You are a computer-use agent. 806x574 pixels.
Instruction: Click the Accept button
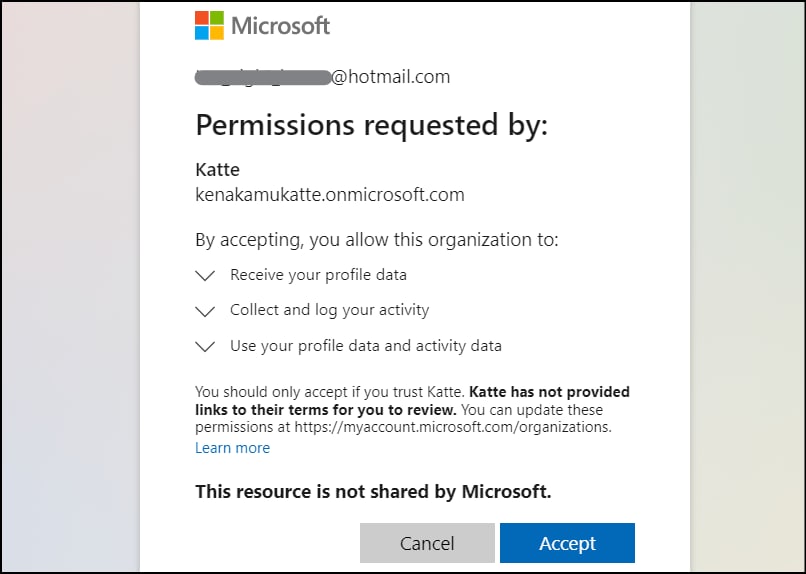point(567,543)
